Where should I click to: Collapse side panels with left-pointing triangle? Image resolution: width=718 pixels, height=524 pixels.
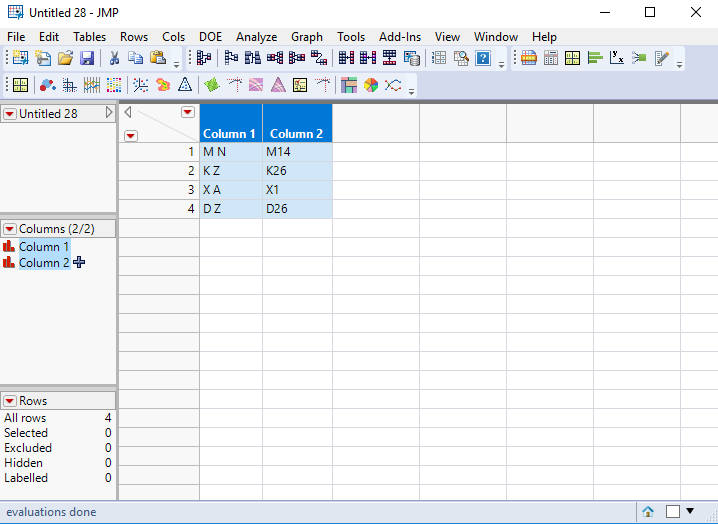[128, 112]
